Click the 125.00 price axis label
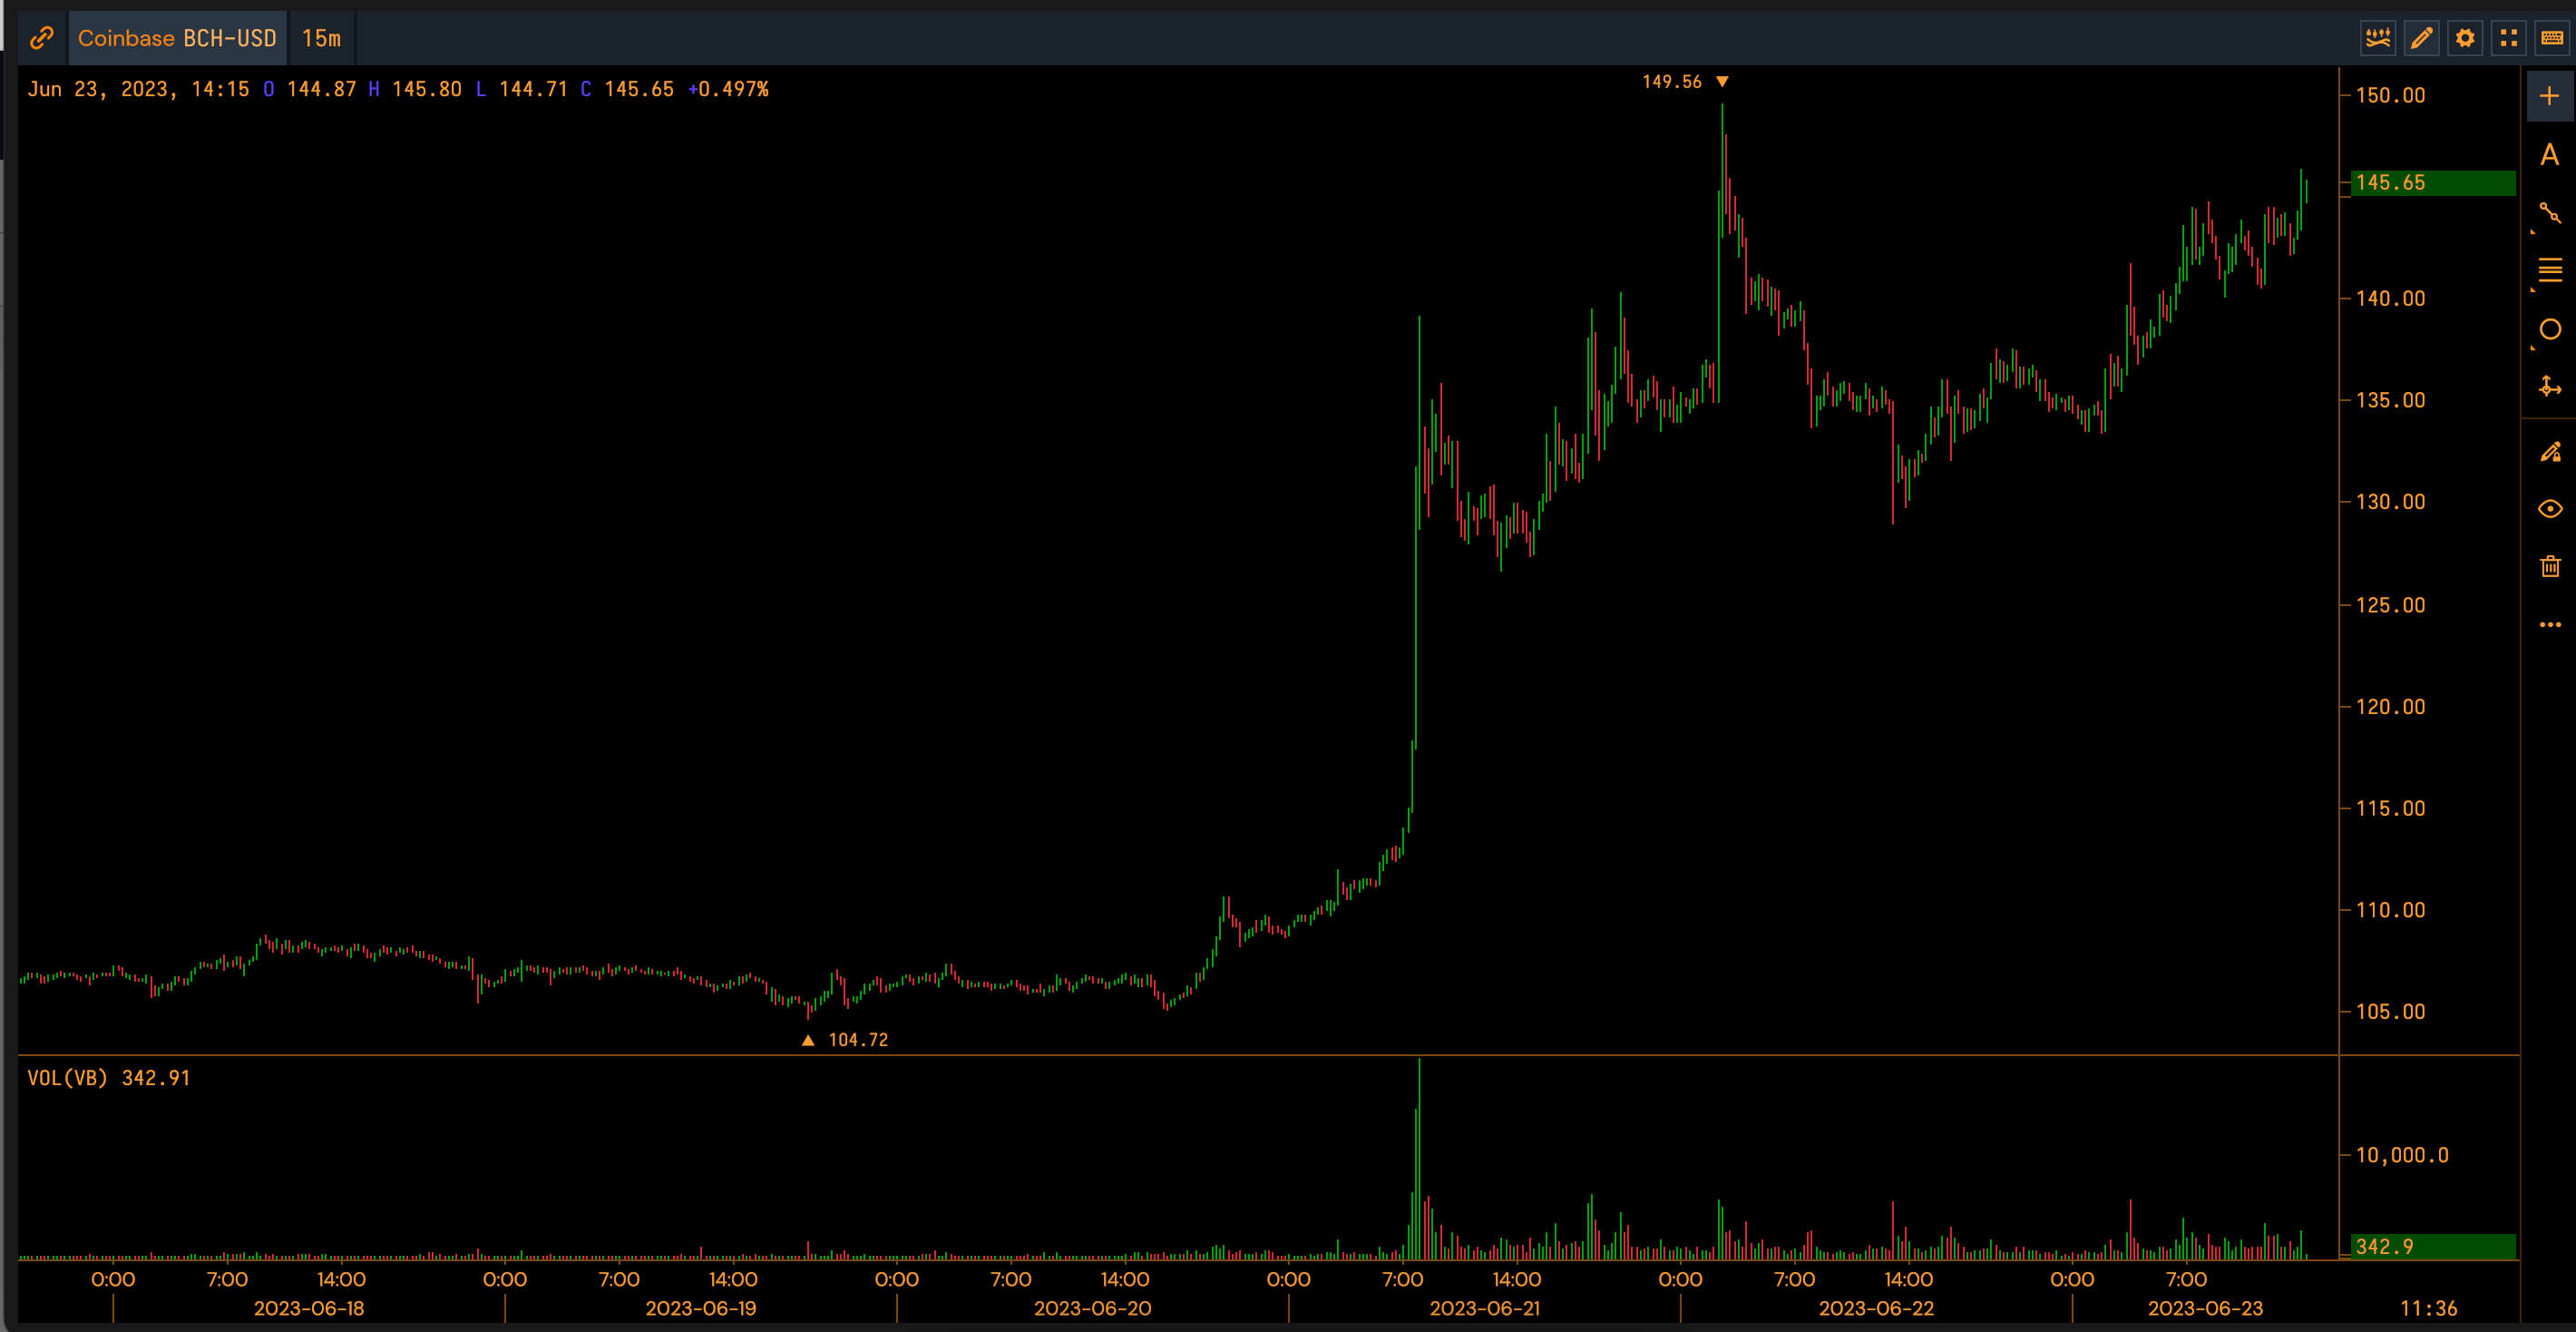The height and width of the screenshot is (1332, 2576). 2390,605
